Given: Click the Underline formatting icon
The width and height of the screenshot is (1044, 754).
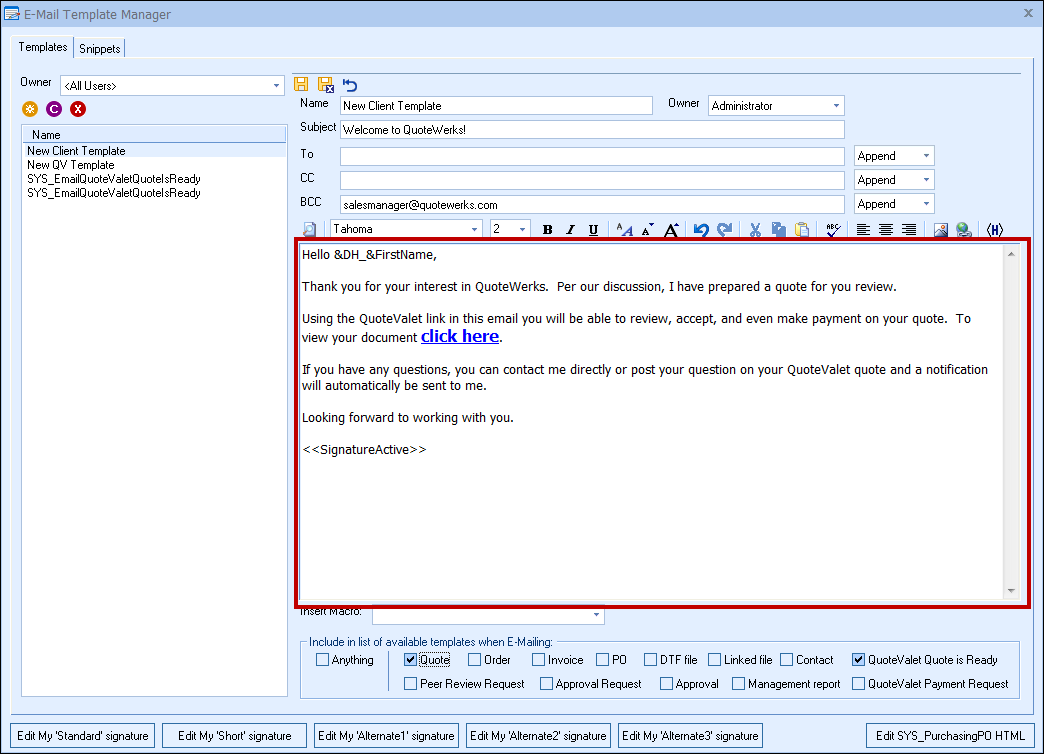Looking at the screenshot, I should (593, 230).
